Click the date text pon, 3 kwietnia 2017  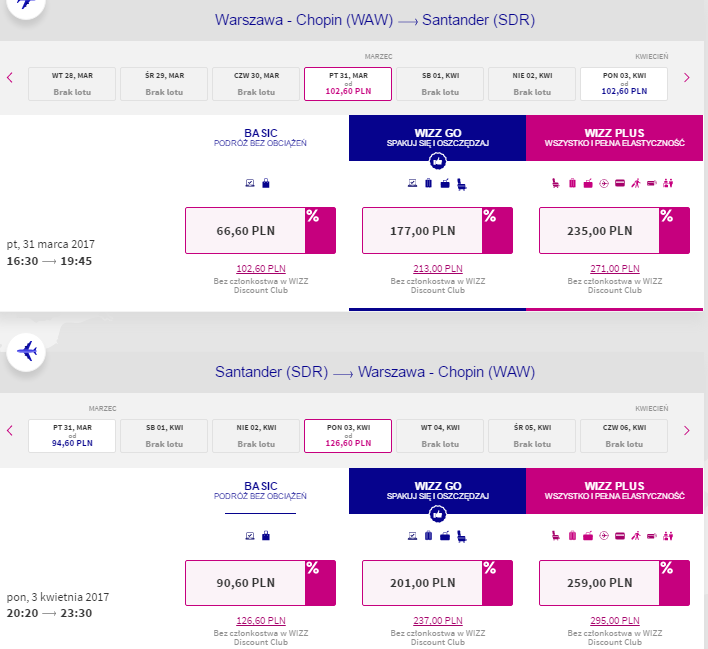tap(58, 597)
